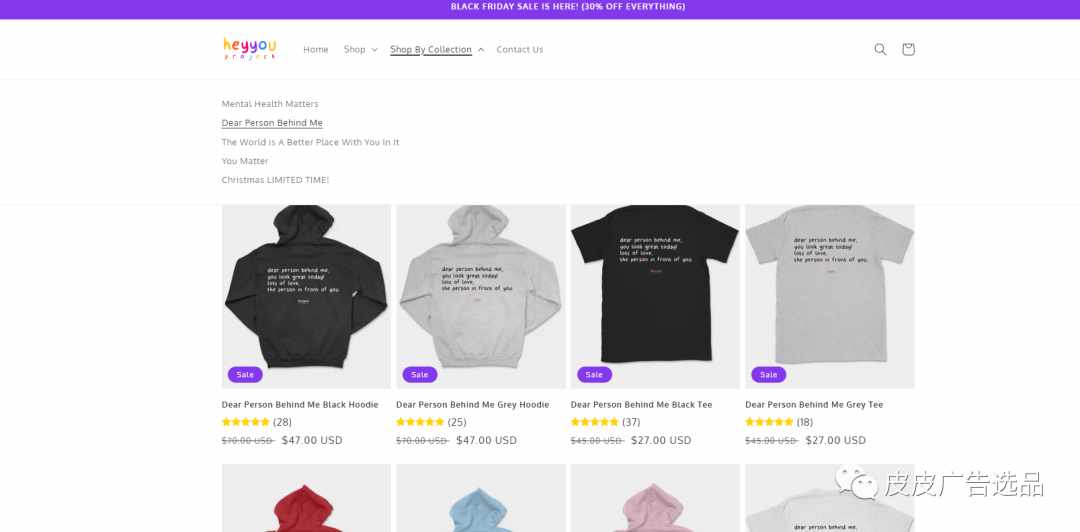Open the search magnifier icon
Viewport: 1080px width, 532px height.
(880, 49)
